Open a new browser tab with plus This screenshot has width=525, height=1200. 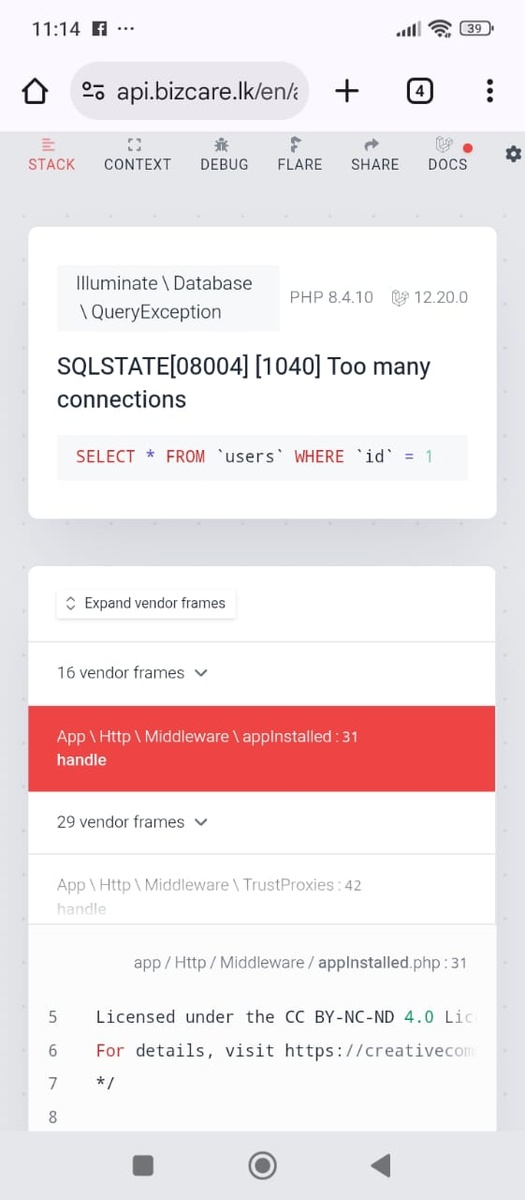coord(347,91)
